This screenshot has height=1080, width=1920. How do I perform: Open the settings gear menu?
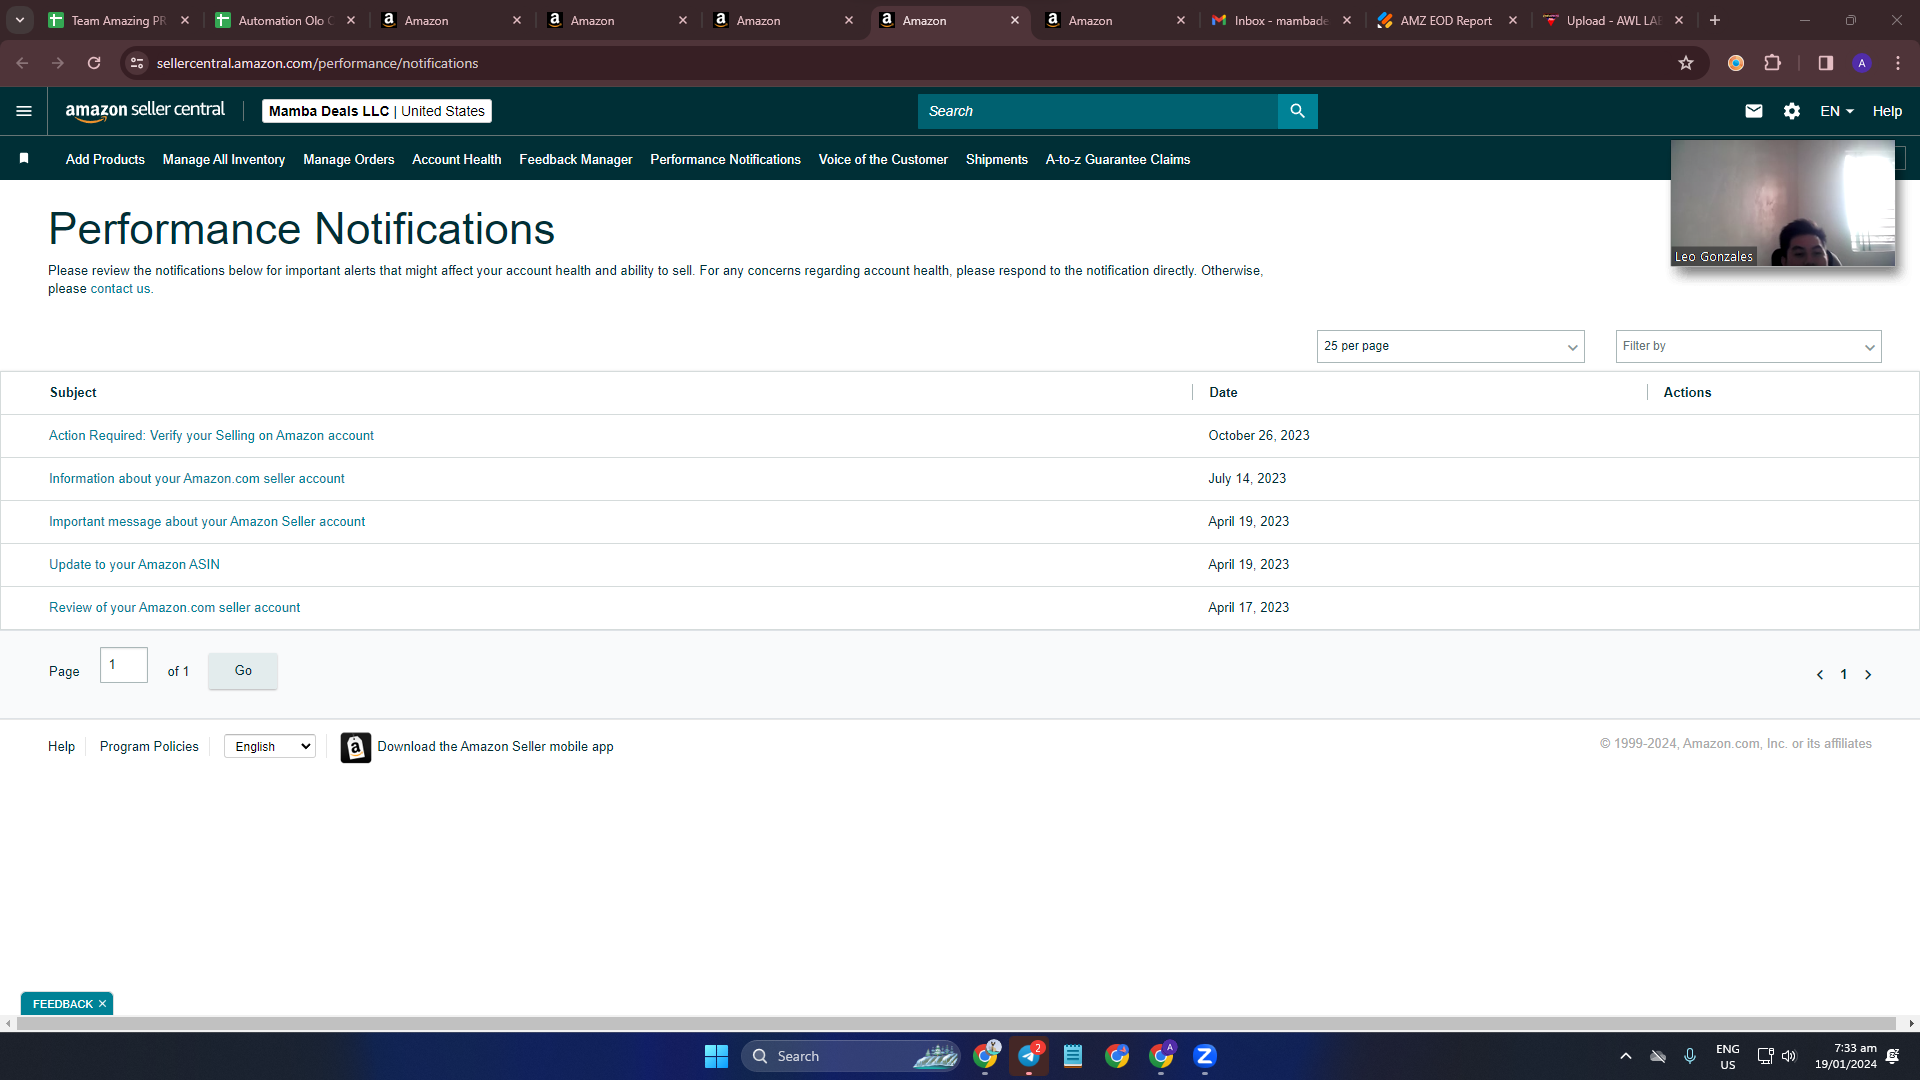point(1792,111)
